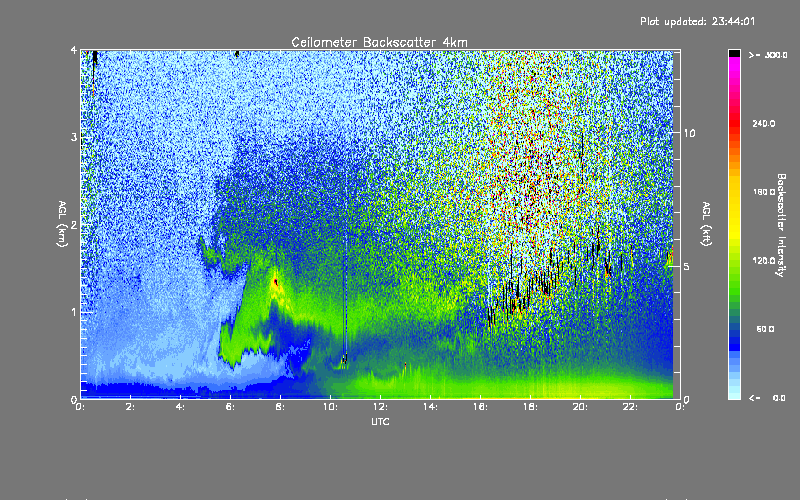Click the red hotspot in the green plume near 8 UTC
Viewport: 800px width, 500px height.
(x=276, y=282)
